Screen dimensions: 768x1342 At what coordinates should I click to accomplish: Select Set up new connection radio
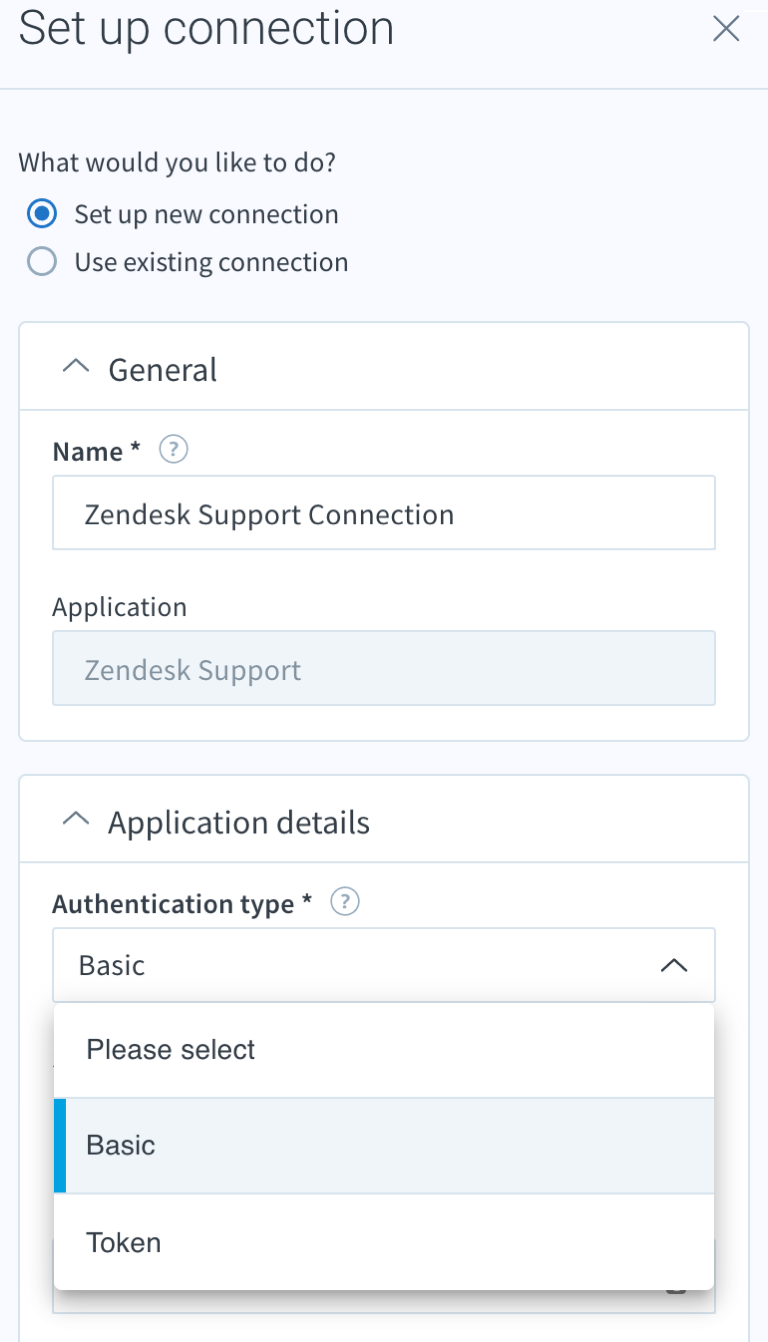[42, 214]
